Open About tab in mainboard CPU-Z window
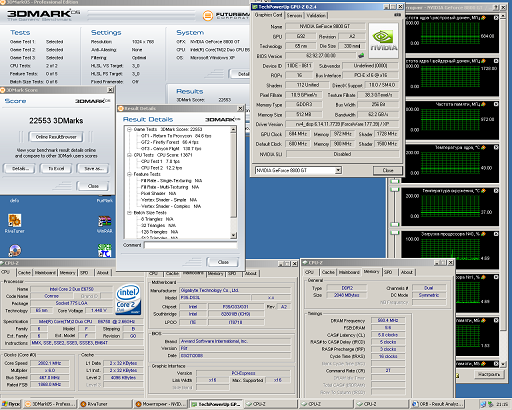 click(x=251, y=273)
